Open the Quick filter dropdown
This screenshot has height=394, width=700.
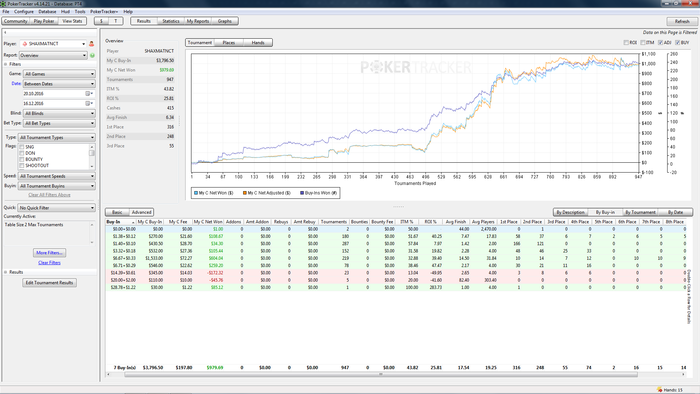[x=56, y=208]
